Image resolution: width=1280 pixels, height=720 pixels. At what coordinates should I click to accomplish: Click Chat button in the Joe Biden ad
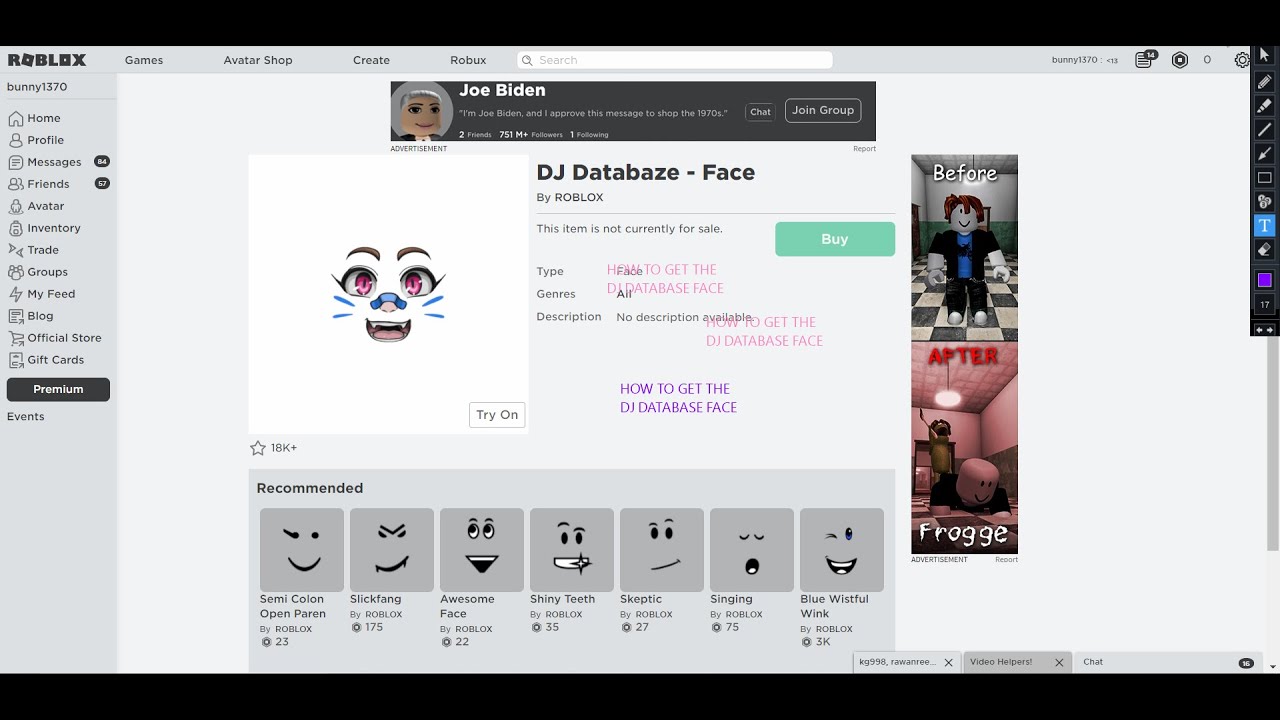click(x=760, y=112)
